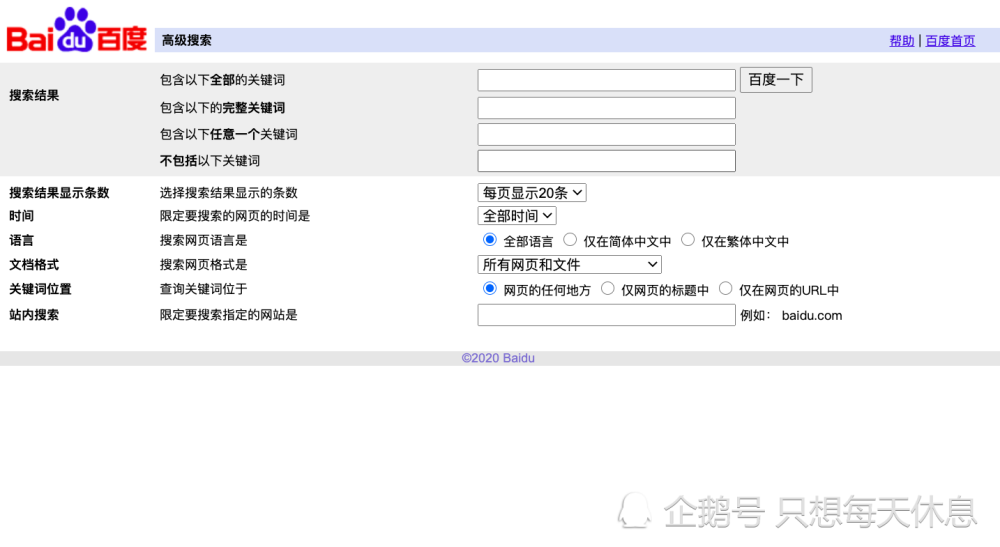Focus the 不包括以下关键词 input field
Image resolution: width=1000 pixels, height=547 pixels.
pos(607,161)
